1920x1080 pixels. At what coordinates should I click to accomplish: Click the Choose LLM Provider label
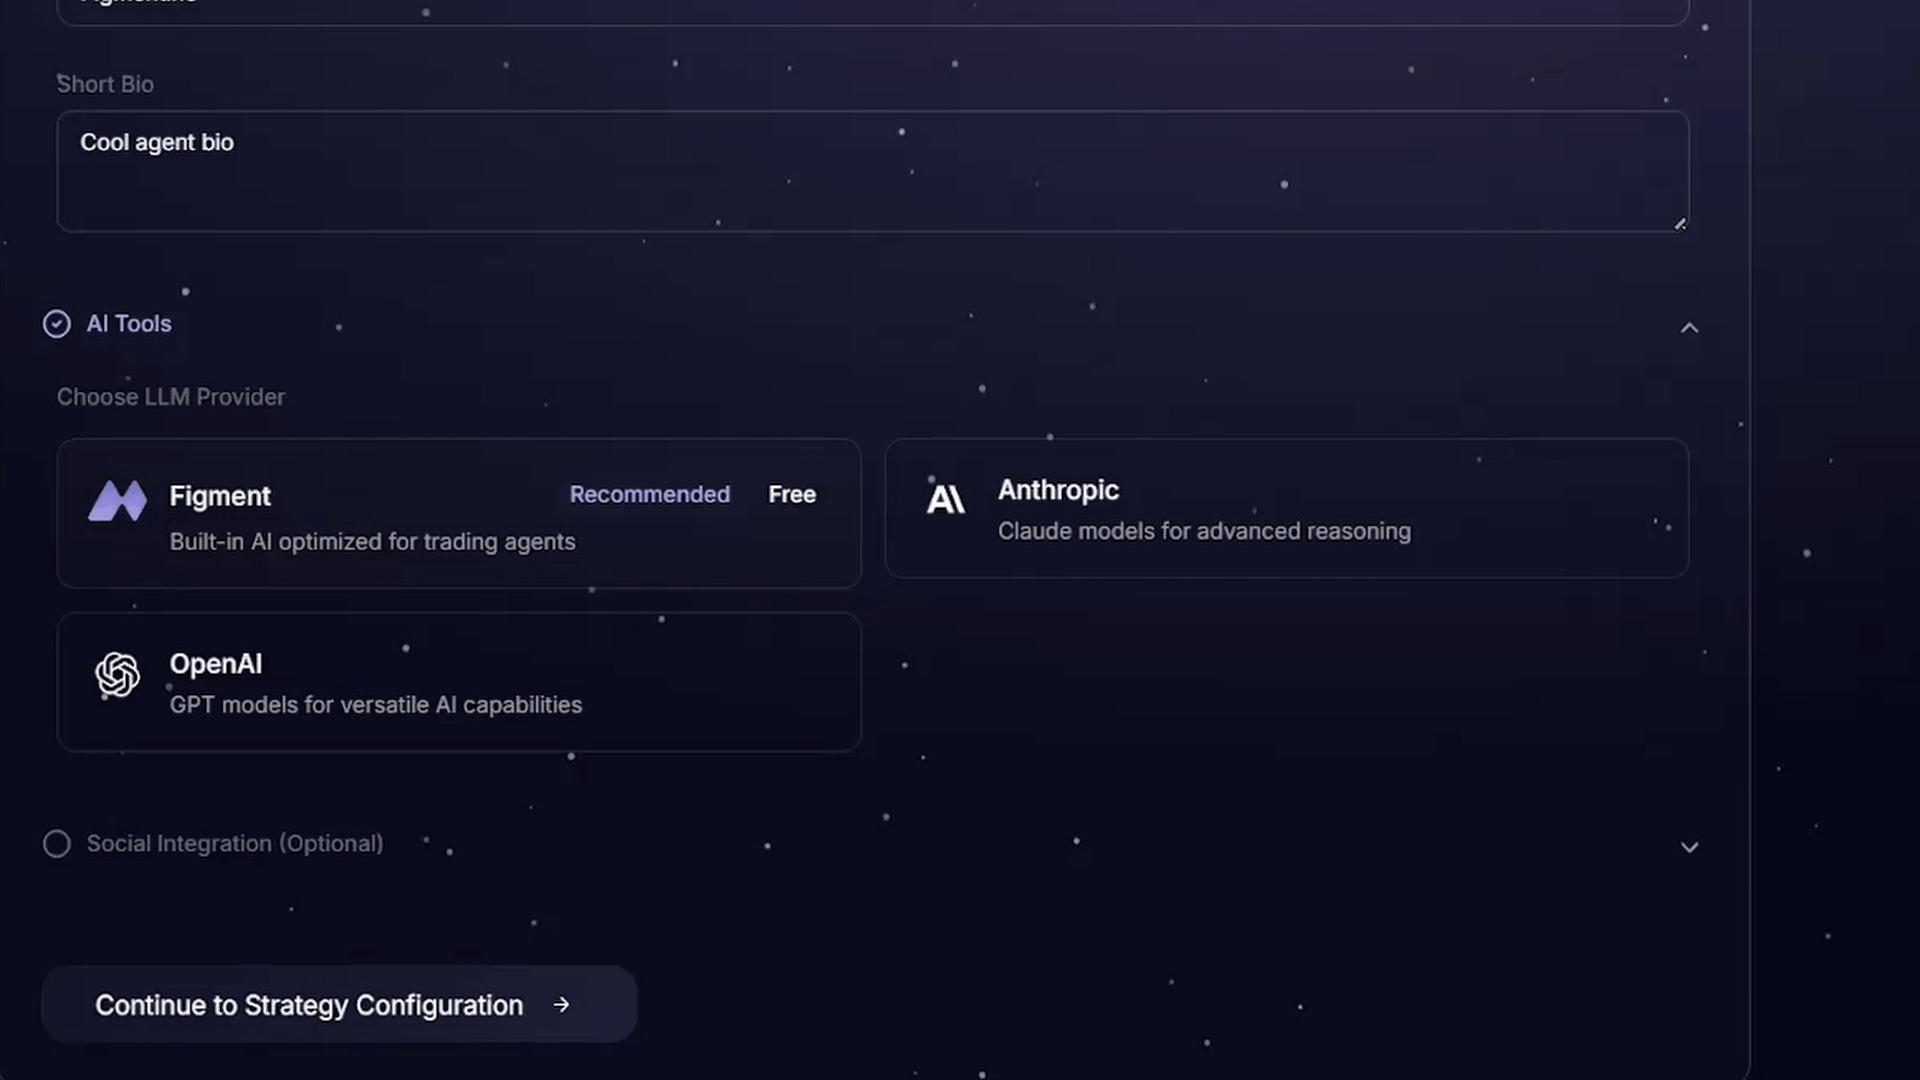[171, 397]
